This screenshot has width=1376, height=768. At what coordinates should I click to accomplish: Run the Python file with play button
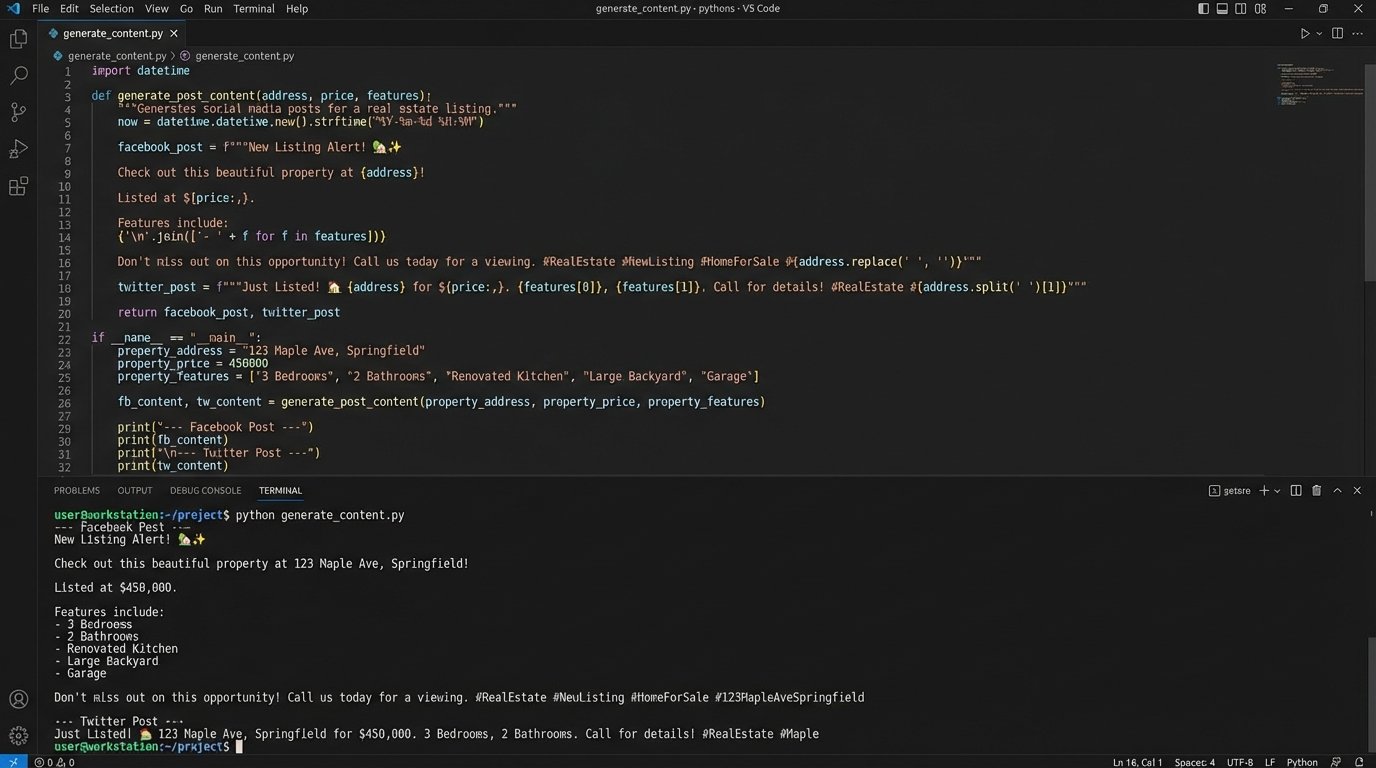1304,33
